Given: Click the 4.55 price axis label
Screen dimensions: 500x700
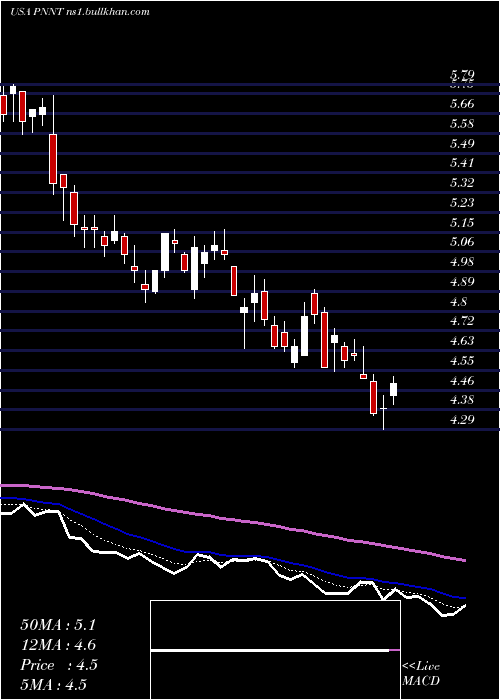Looking at the screenshot, I should [x=462, y=360].
